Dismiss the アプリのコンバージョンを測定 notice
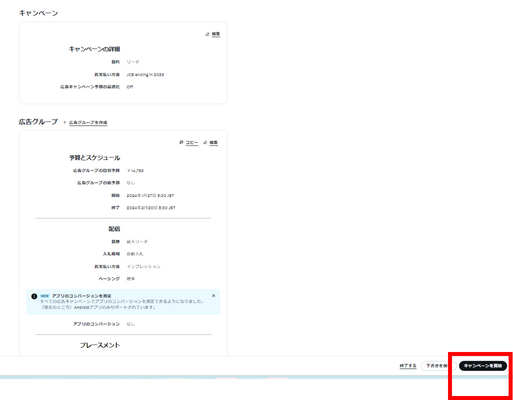The image size is (513, 400). (x=213, y=296)
